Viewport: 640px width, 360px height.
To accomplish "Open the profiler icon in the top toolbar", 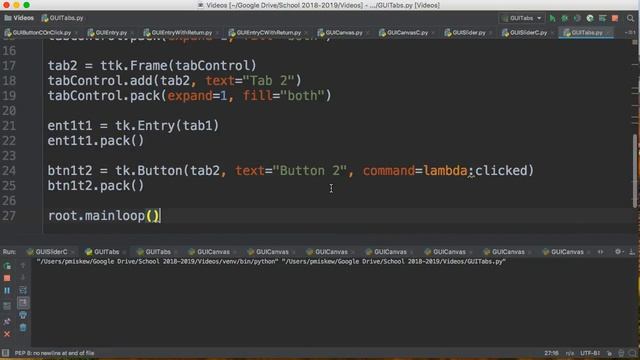I will click(x=590, y=18).
